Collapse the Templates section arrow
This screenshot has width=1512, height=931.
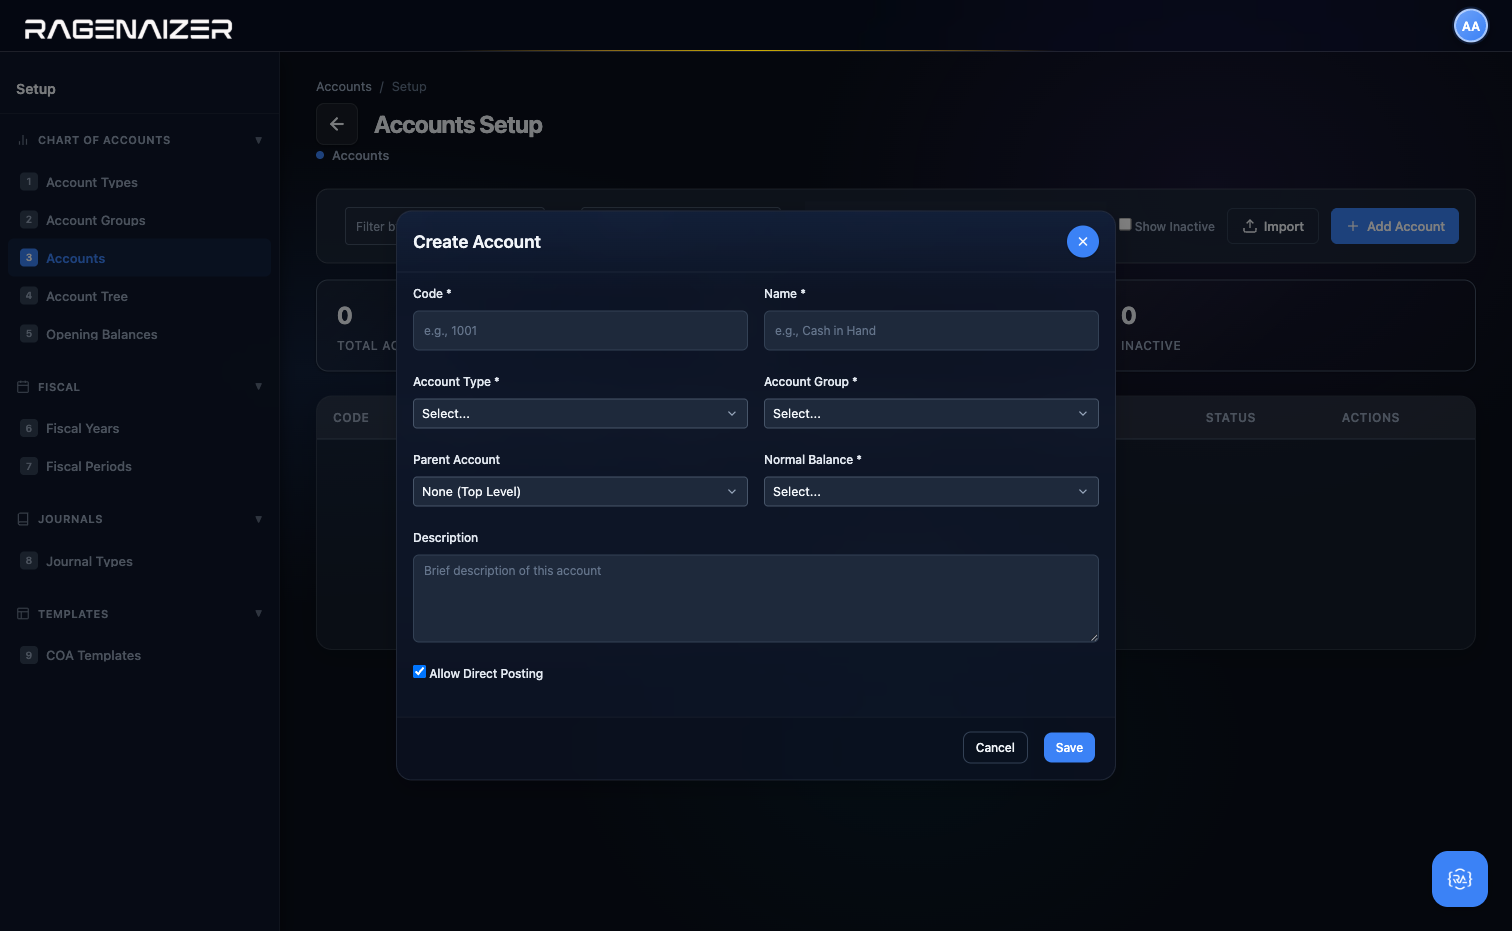click(x=259, y=614)
